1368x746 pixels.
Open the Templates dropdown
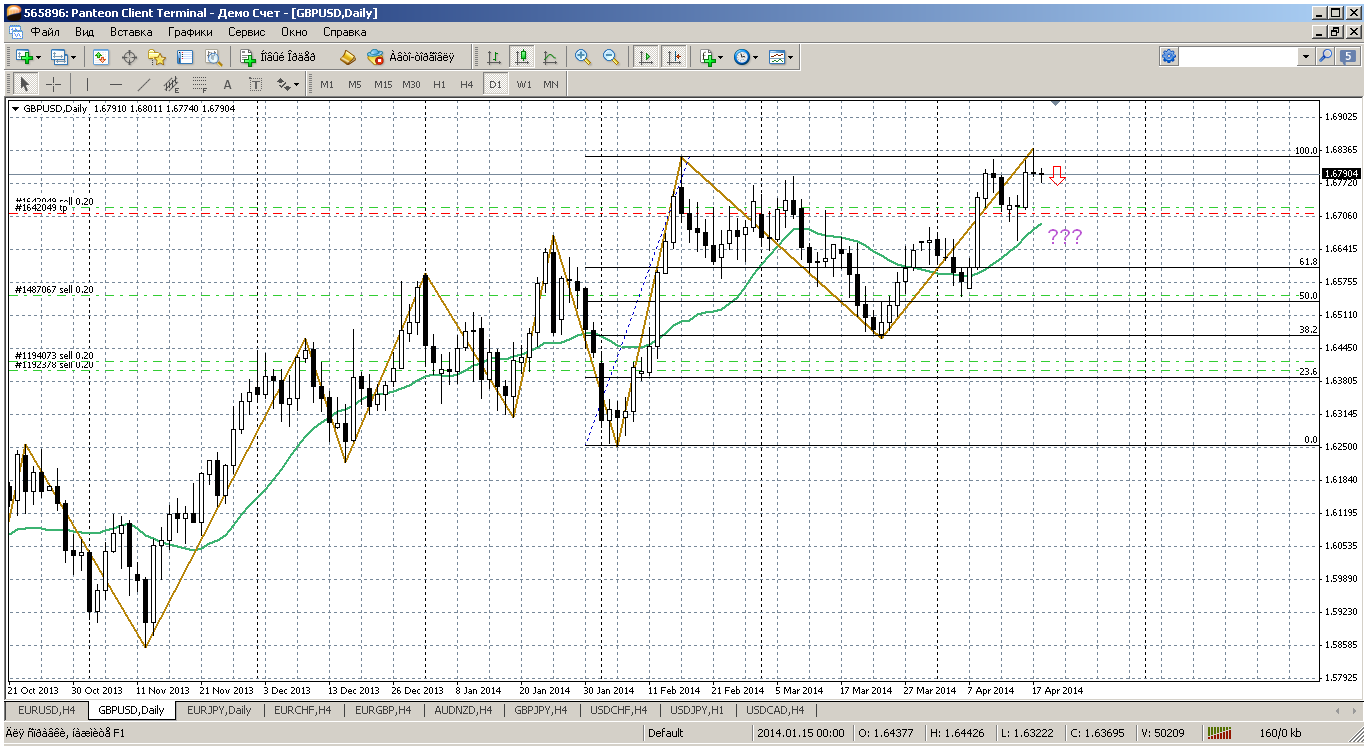[x=782, y=57]
